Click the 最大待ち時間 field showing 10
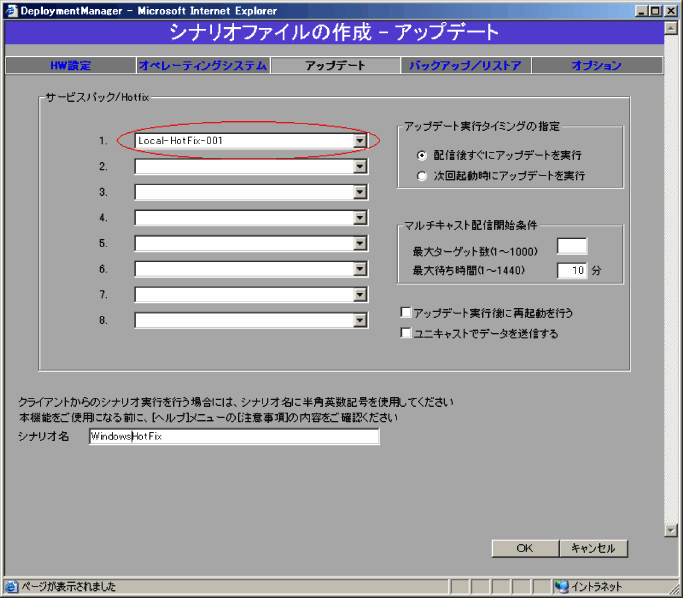The height and width of the screenshot is (598, 683). point(572,270)
